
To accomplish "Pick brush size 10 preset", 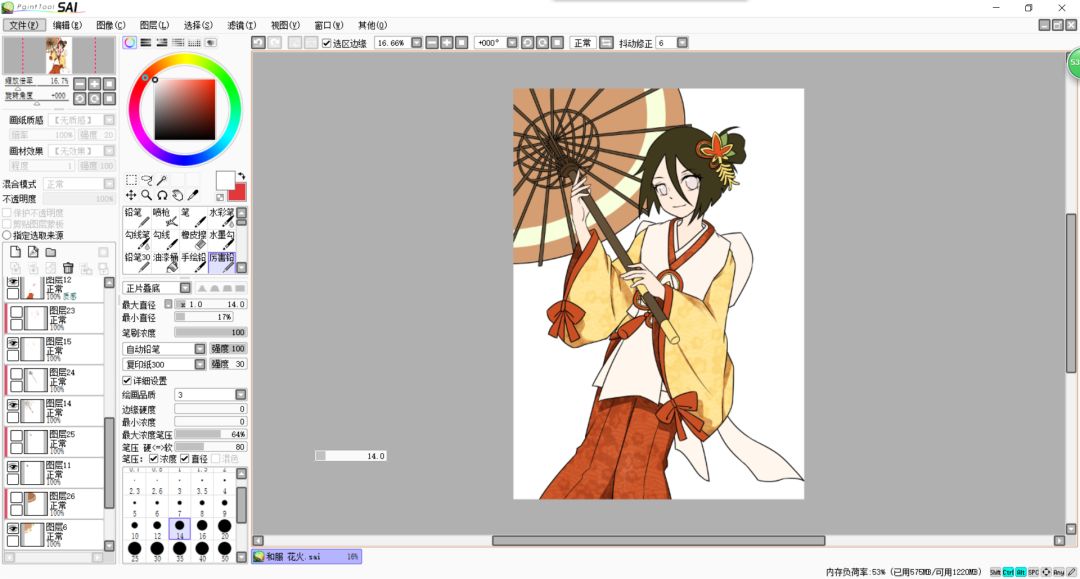I will pyautogui.click(x=135, y=528).
